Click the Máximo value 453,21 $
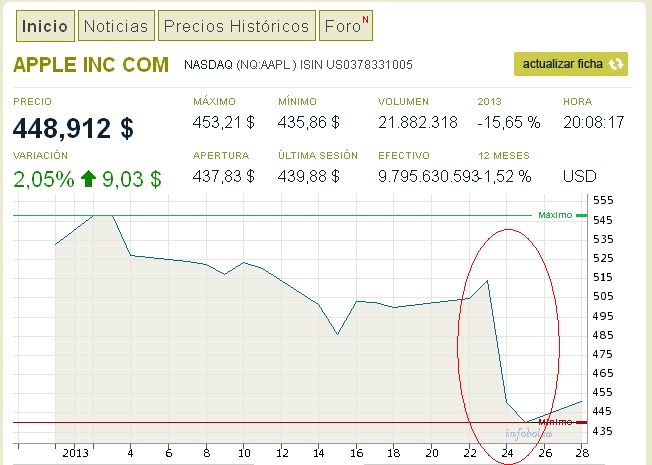This screenshot has width=652, height=465. (x=224, y=122)
